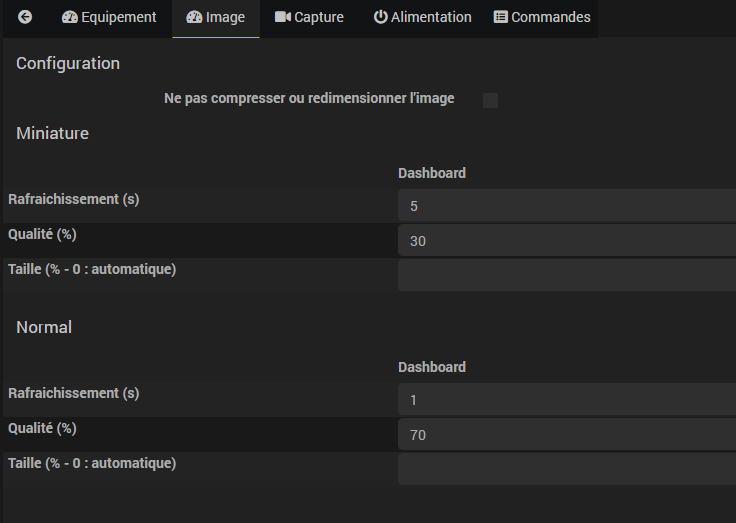736x523 pixels.
Task: Enable the do-not-compress image checkbox
Action: coord(490,100)
